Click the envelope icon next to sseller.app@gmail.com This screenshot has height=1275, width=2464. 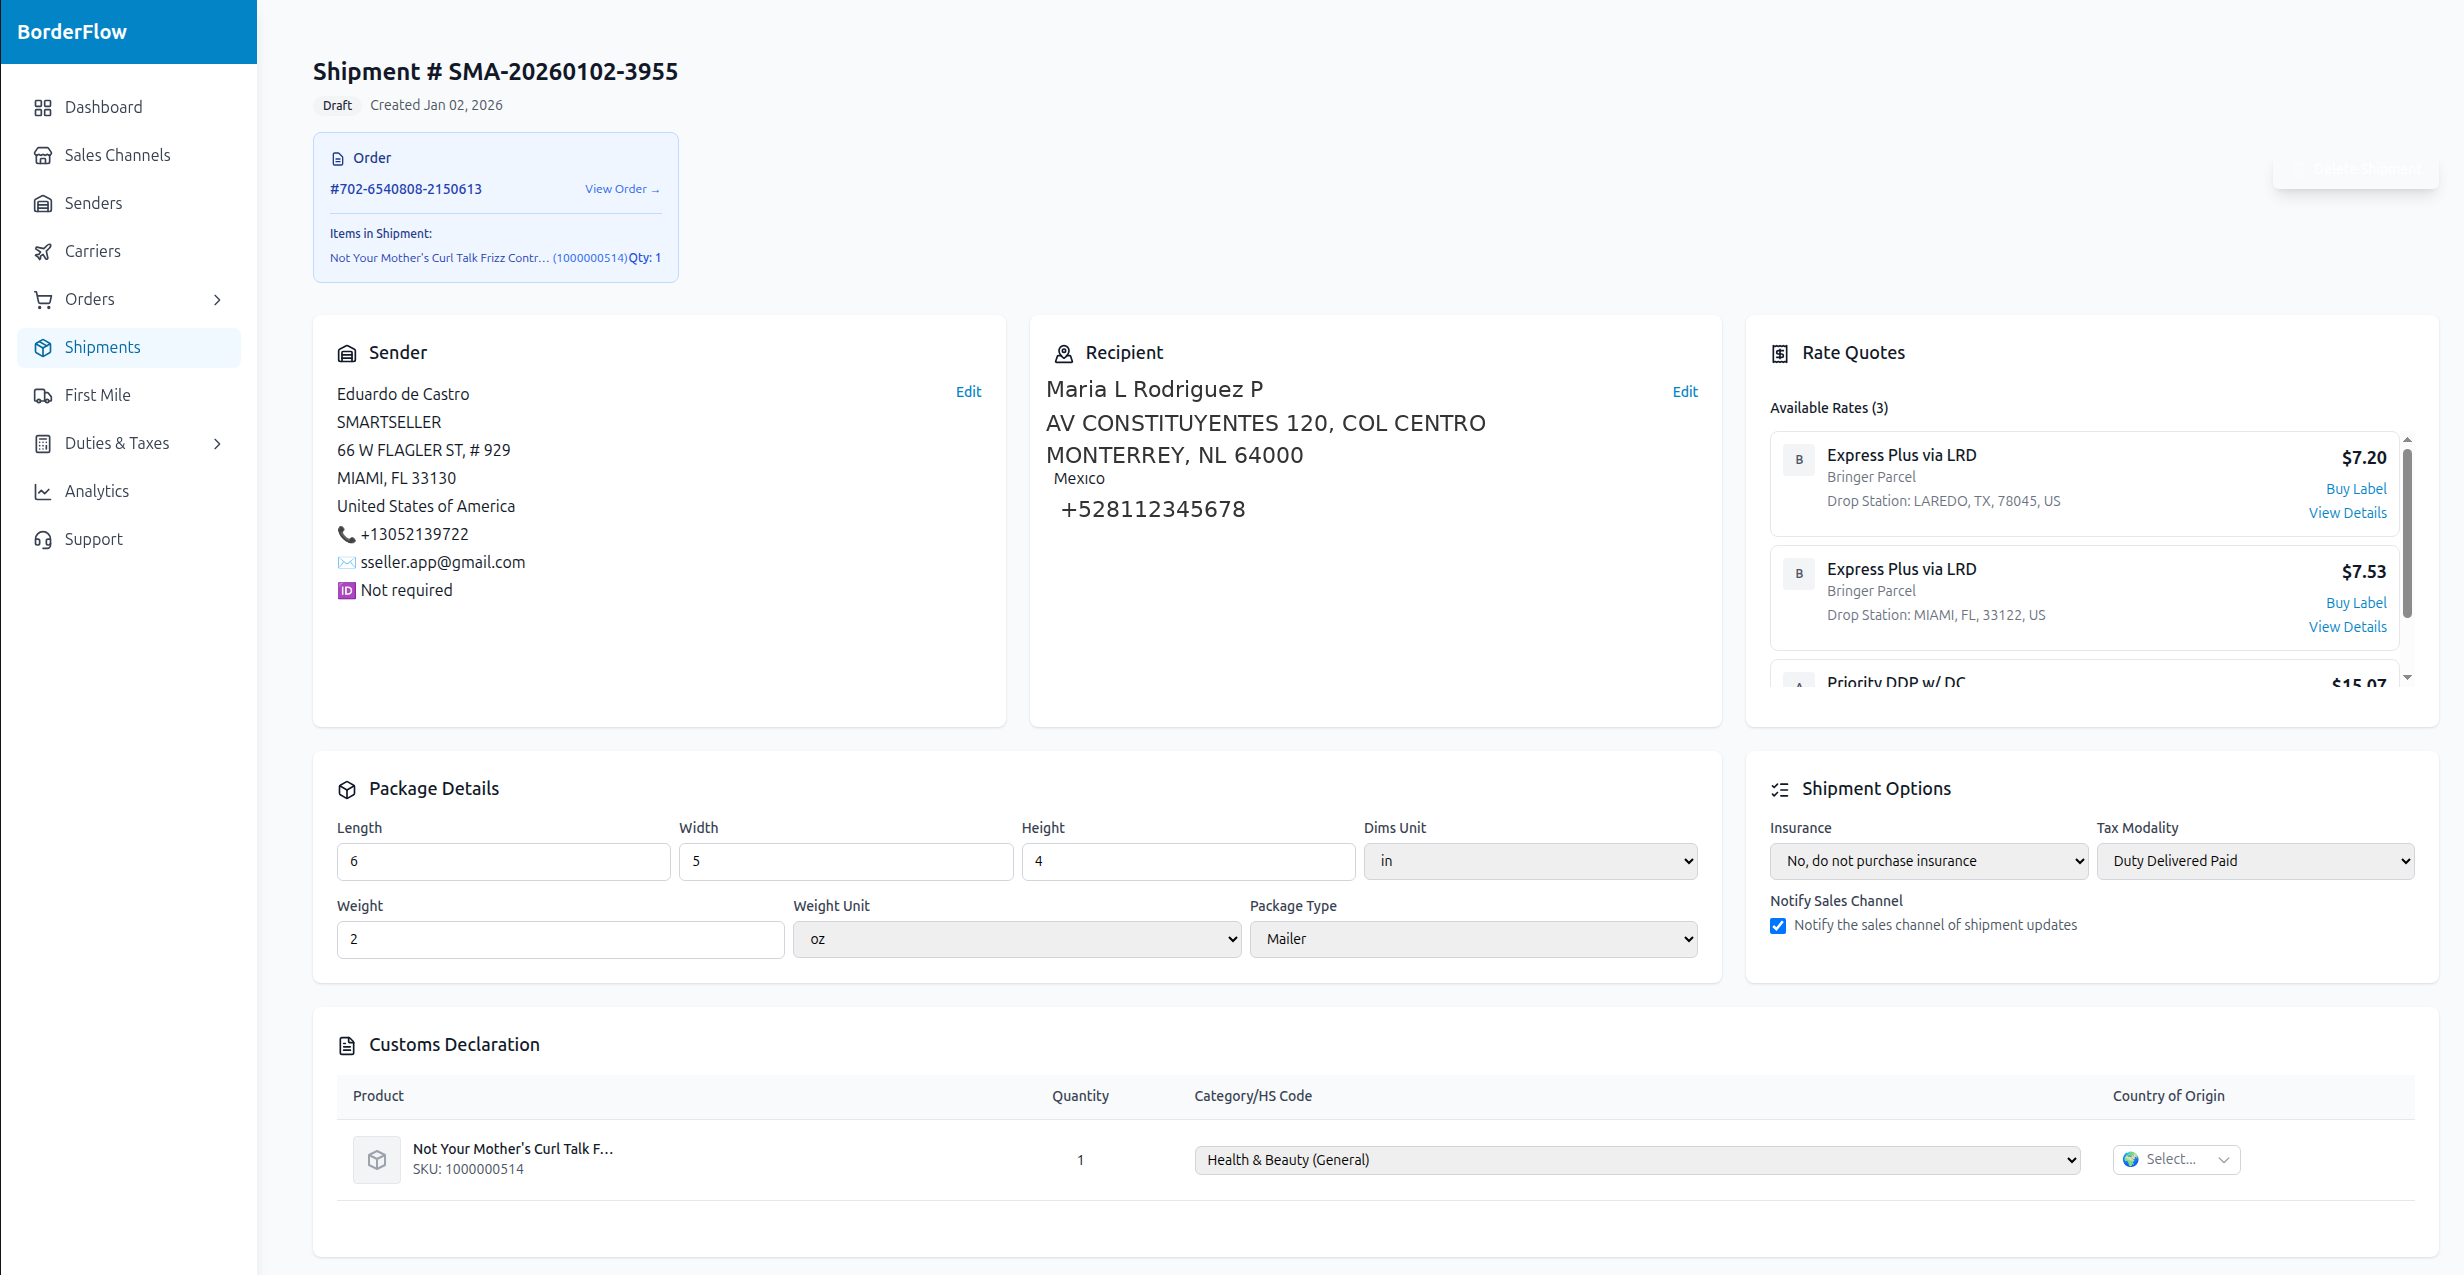tap(346, 562)
